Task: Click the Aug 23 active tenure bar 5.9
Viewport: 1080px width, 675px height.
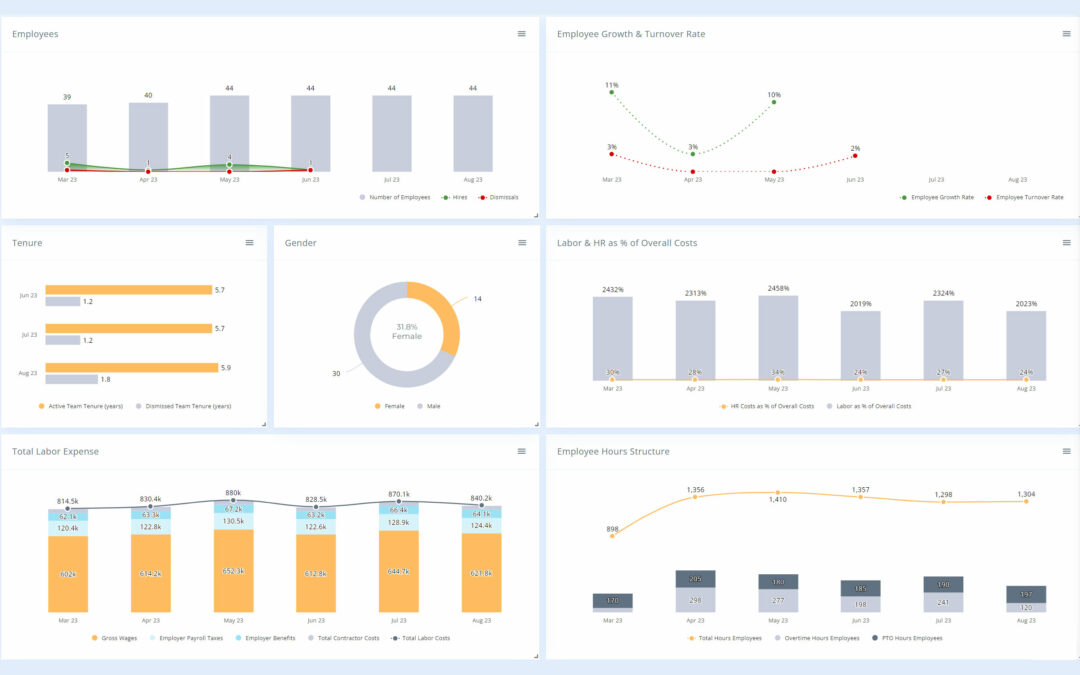Action: (132, 368)
